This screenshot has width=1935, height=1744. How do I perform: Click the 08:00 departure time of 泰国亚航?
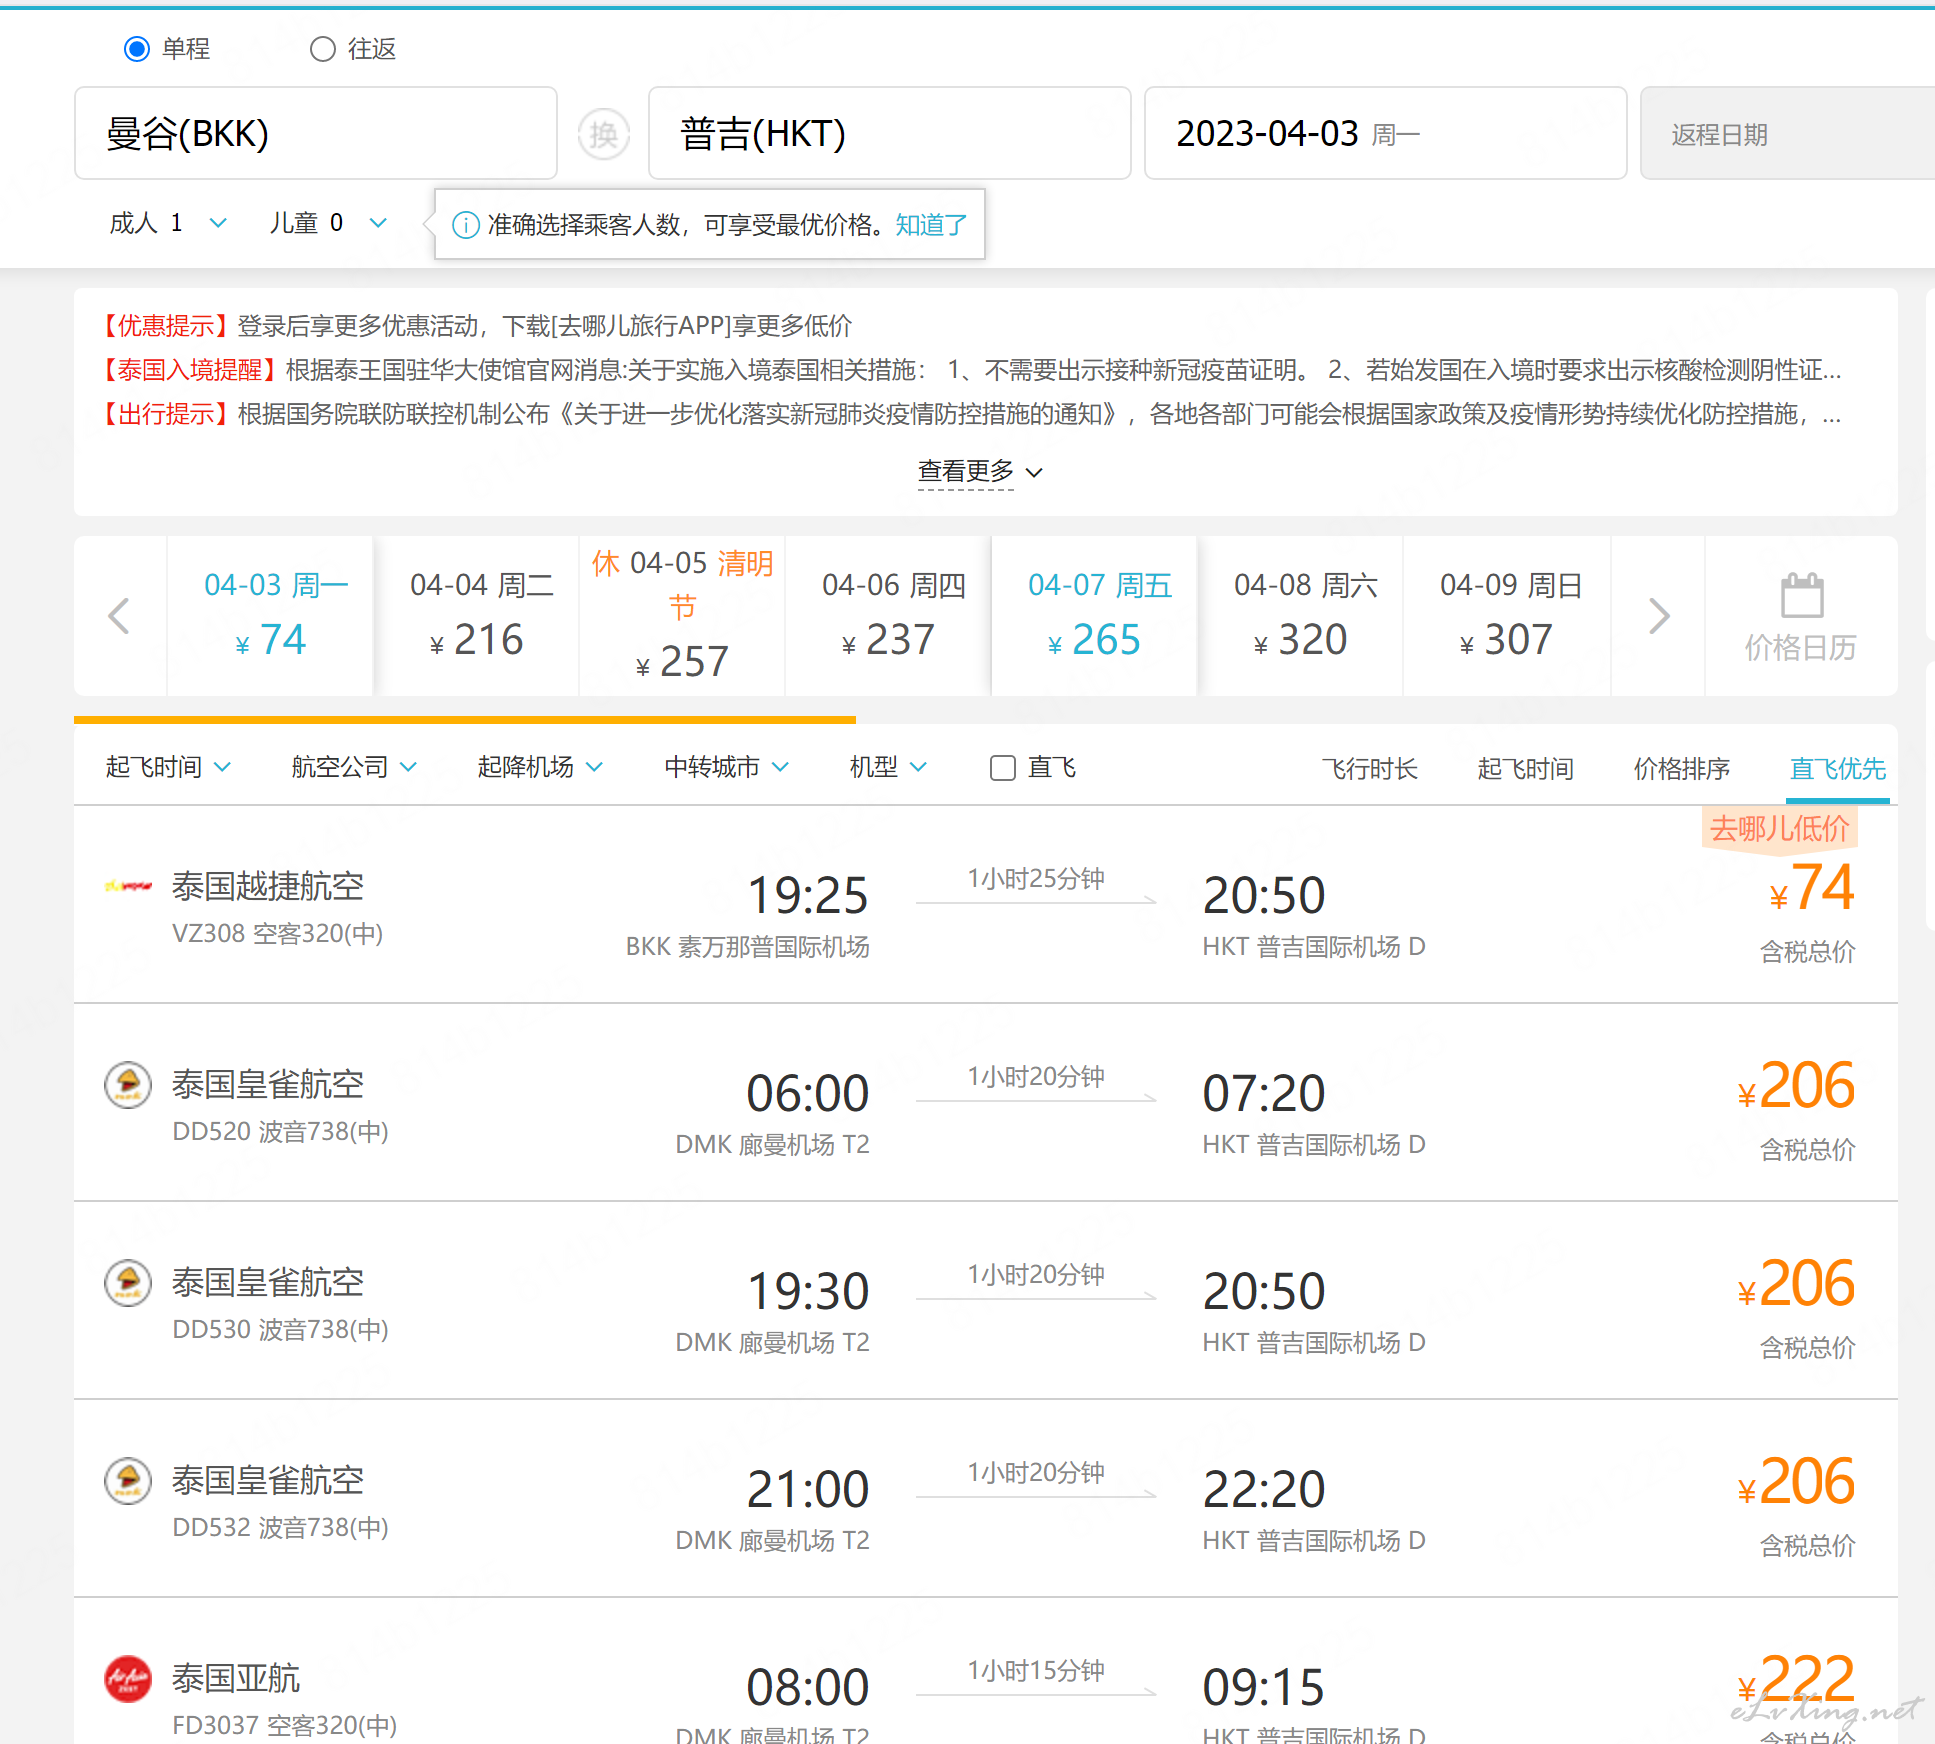click(x=808, y=1687)
